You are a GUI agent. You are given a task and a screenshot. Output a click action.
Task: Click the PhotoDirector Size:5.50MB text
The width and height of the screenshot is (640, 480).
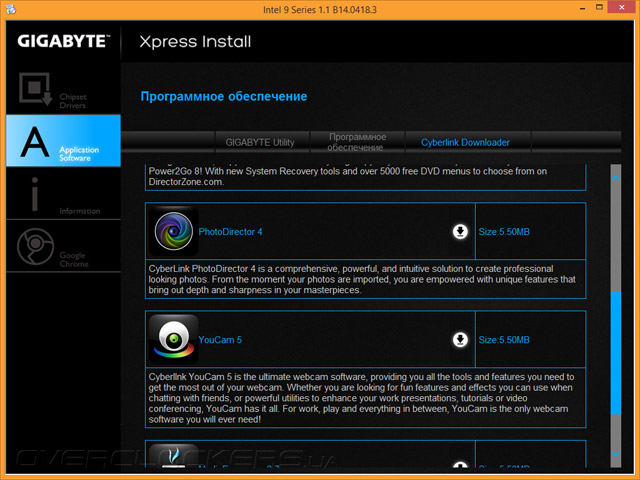tap(504, 232)
